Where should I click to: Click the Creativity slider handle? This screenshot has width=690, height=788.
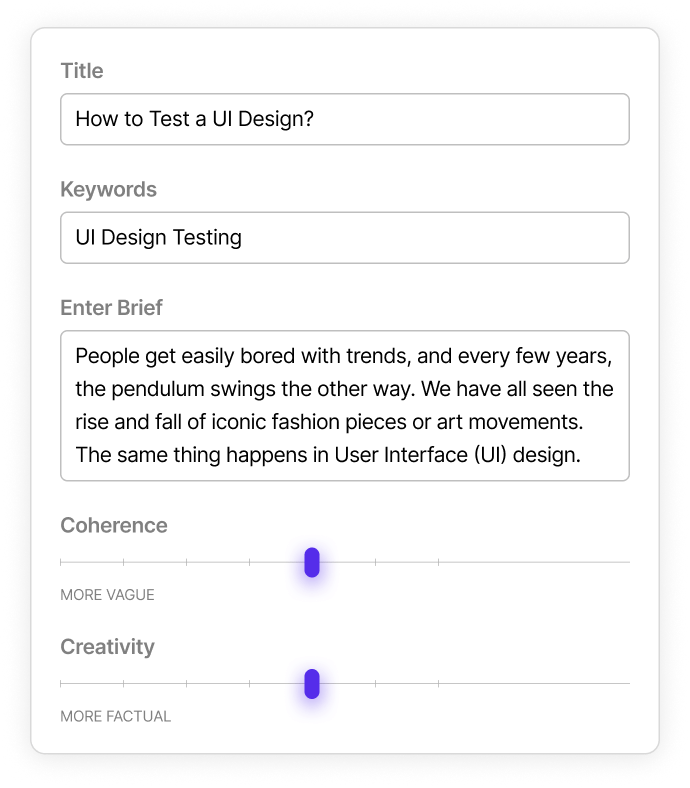[312, 684]
